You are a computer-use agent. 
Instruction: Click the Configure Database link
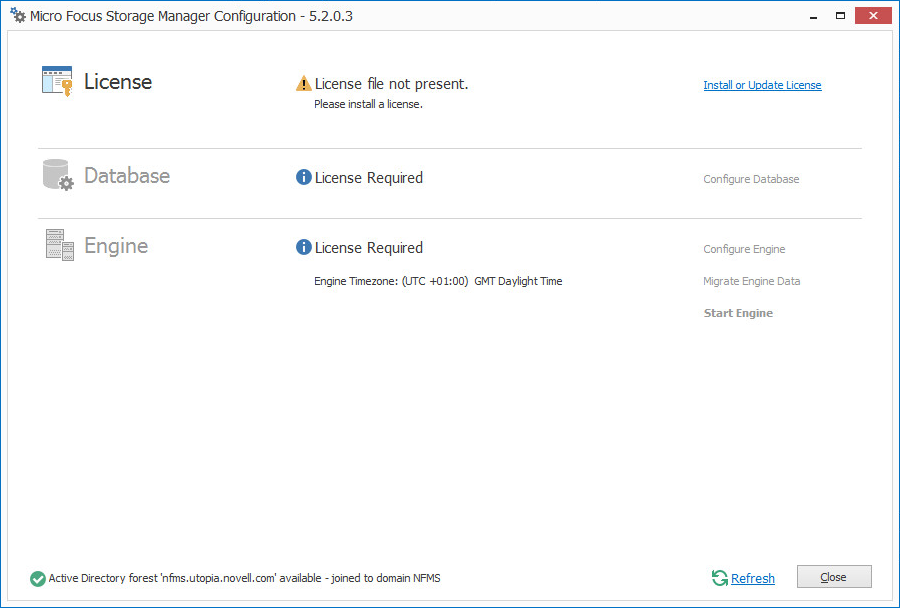pos(751,180)
